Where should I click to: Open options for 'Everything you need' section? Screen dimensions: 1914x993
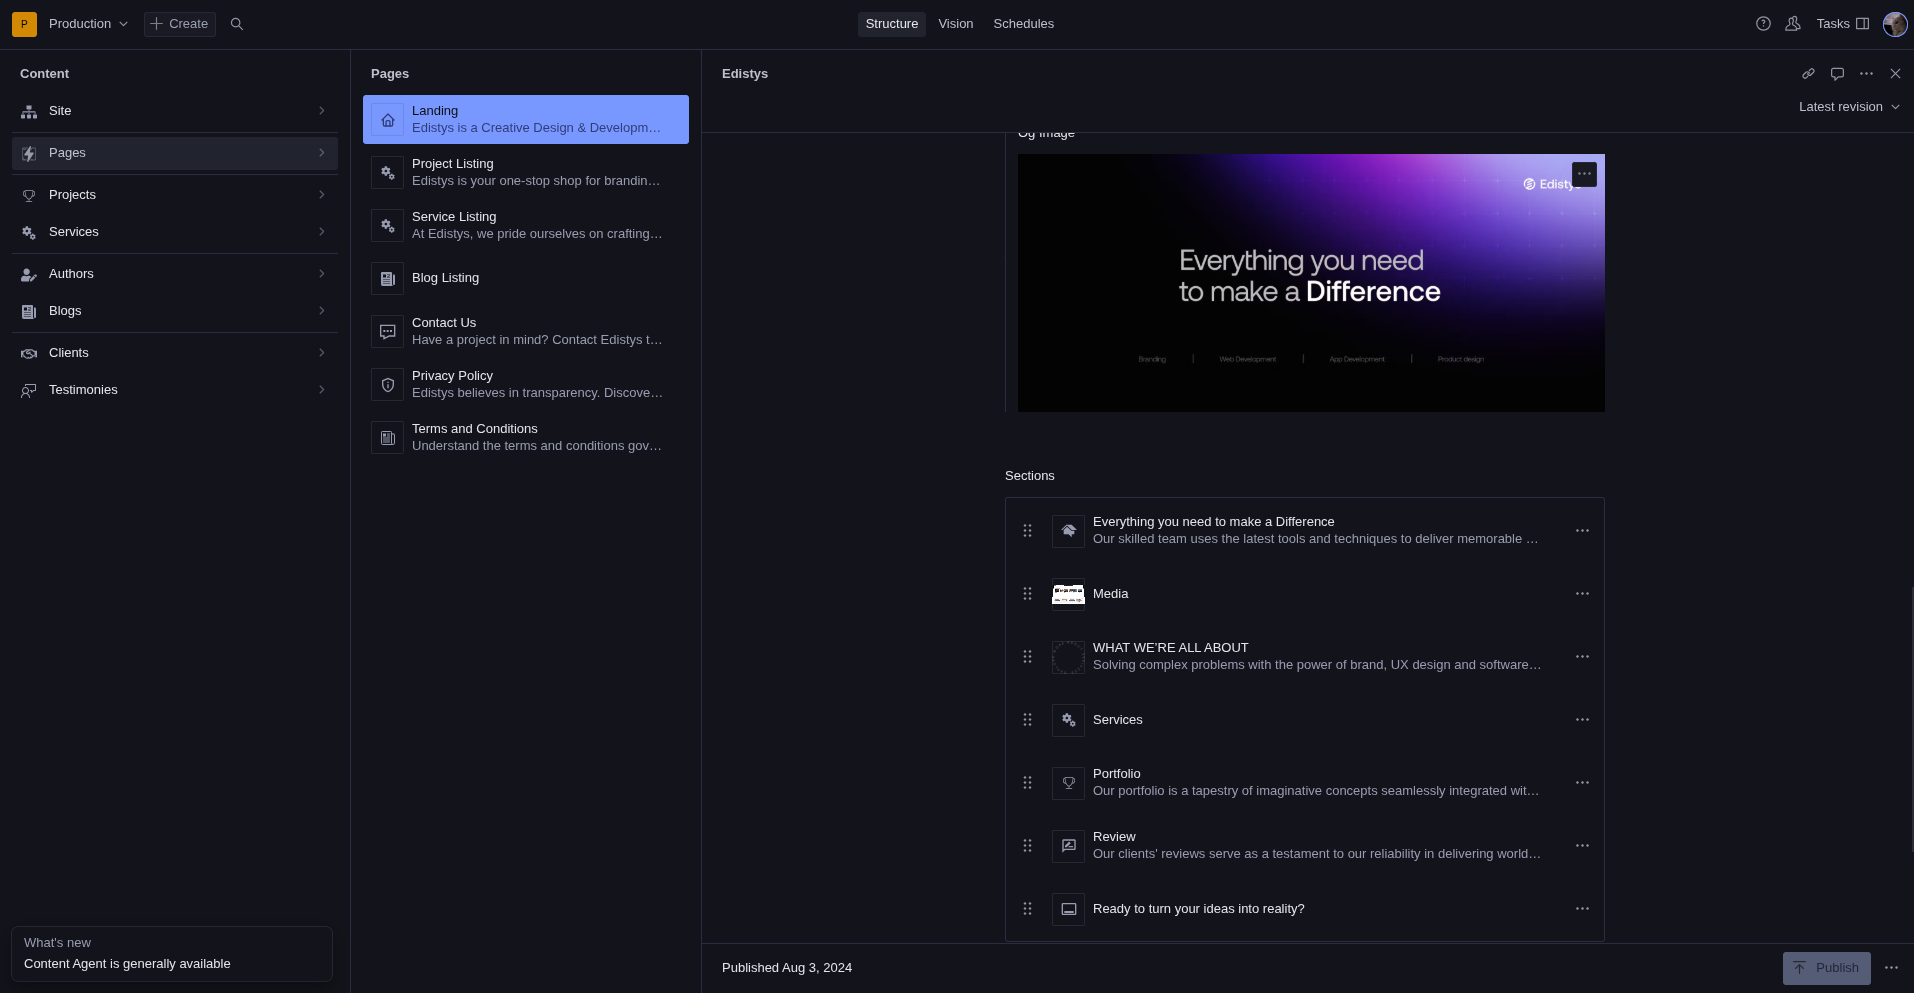(1582, 531)
